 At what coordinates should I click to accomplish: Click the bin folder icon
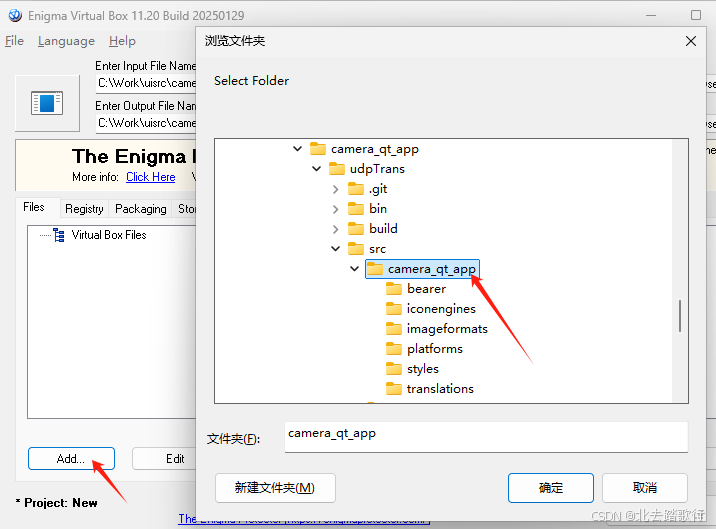point(356,209)
